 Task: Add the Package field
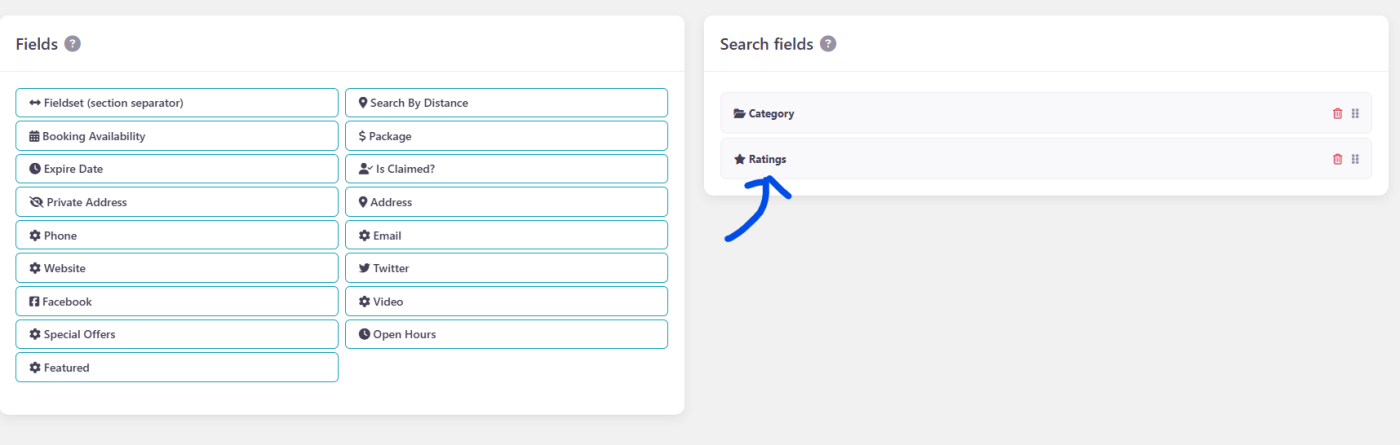tap(506, 136)
